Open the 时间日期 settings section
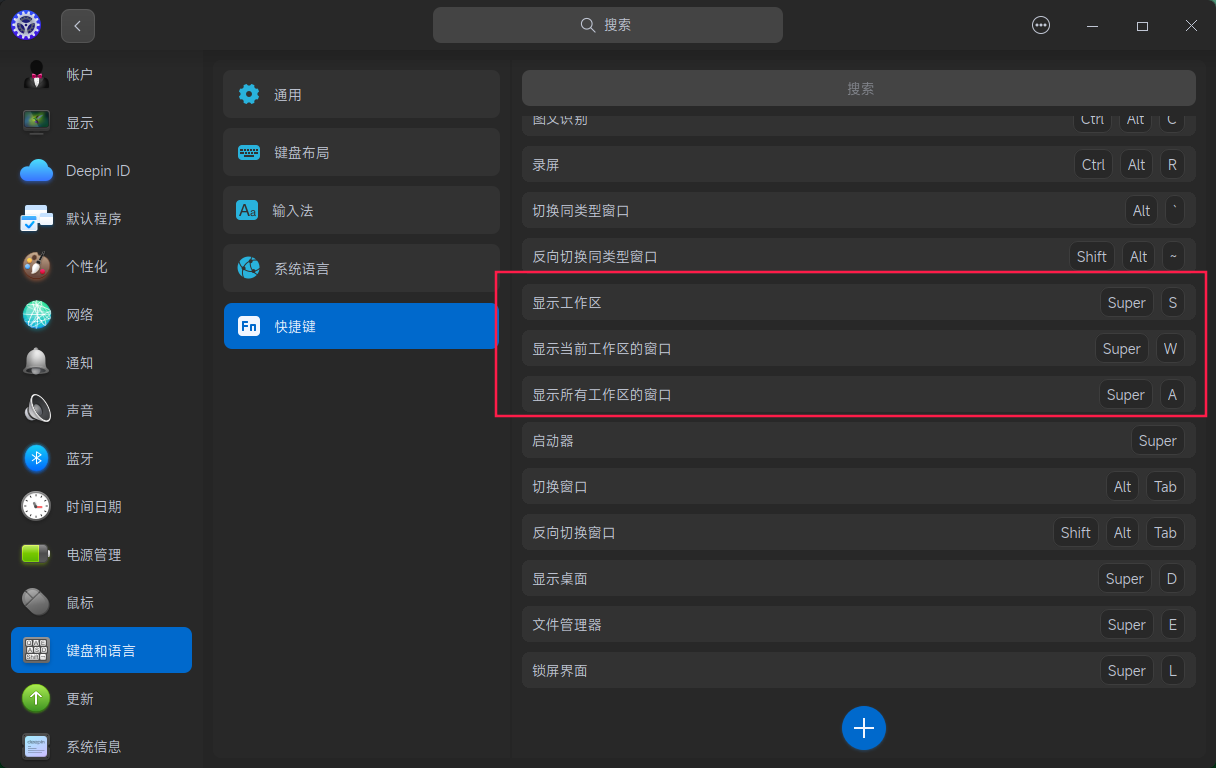 (100, 506)
